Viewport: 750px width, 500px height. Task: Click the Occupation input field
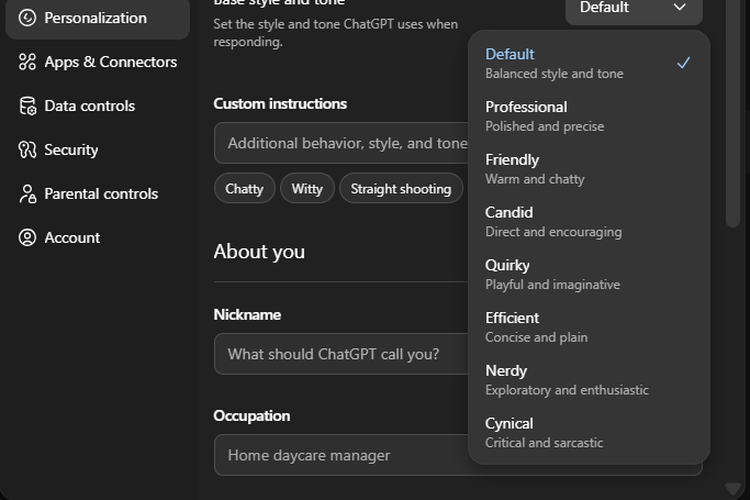click(340, 455)
